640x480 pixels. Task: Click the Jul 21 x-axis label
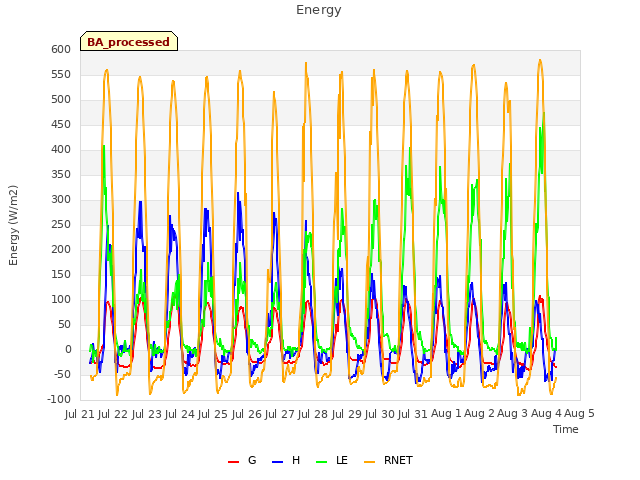[x=80, y=414]
